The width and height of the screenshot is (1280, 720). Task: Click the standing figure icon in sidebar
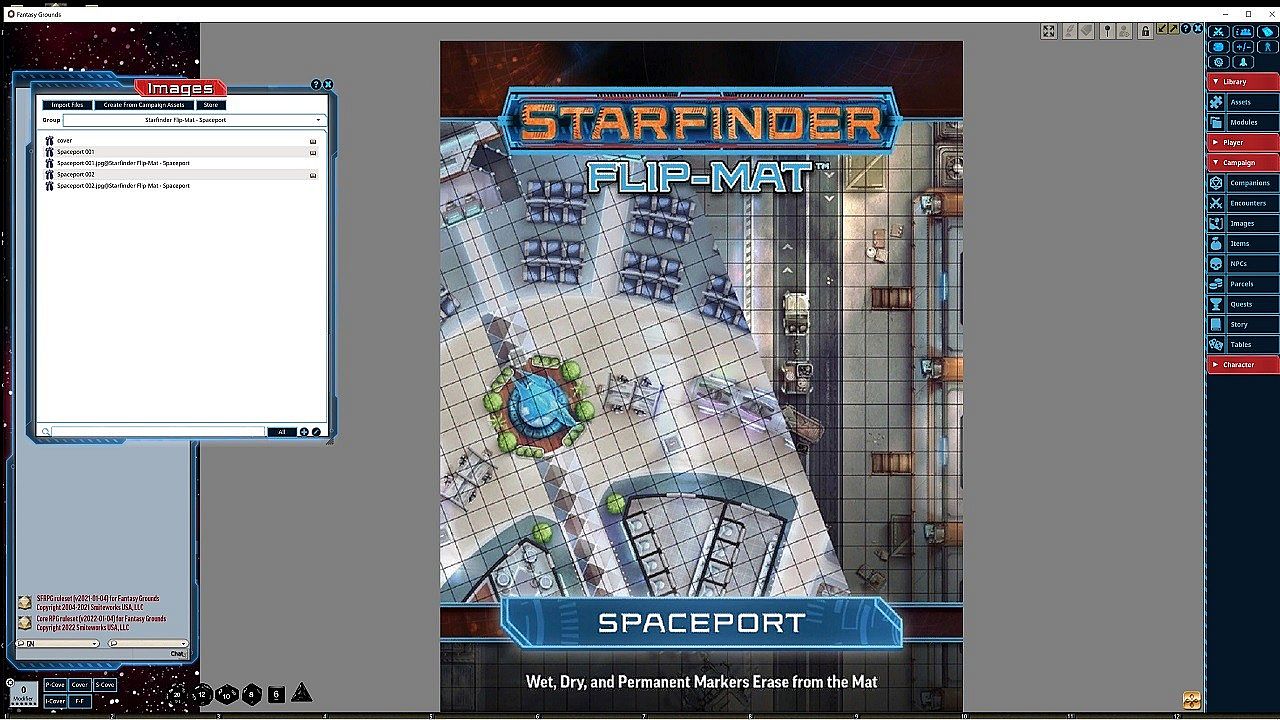tap(1266, 47)
